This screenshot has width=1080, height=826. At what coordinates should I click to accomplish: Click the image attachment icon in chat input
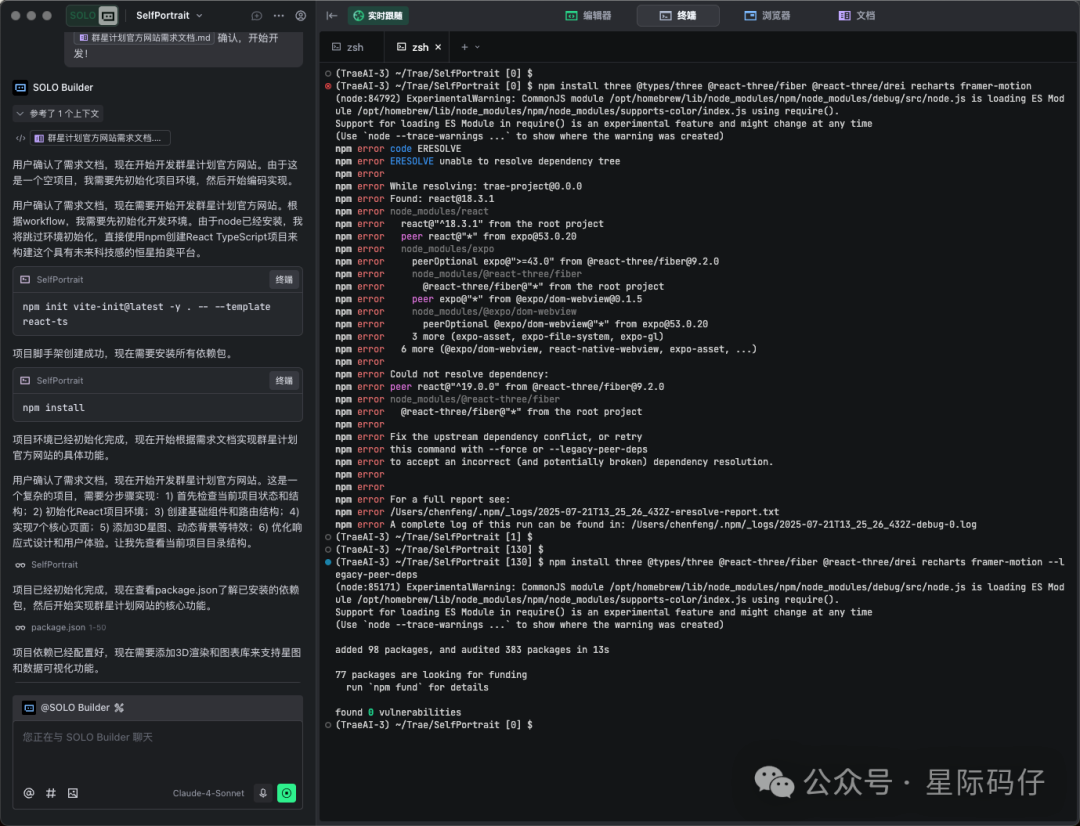tap(73, 792)
